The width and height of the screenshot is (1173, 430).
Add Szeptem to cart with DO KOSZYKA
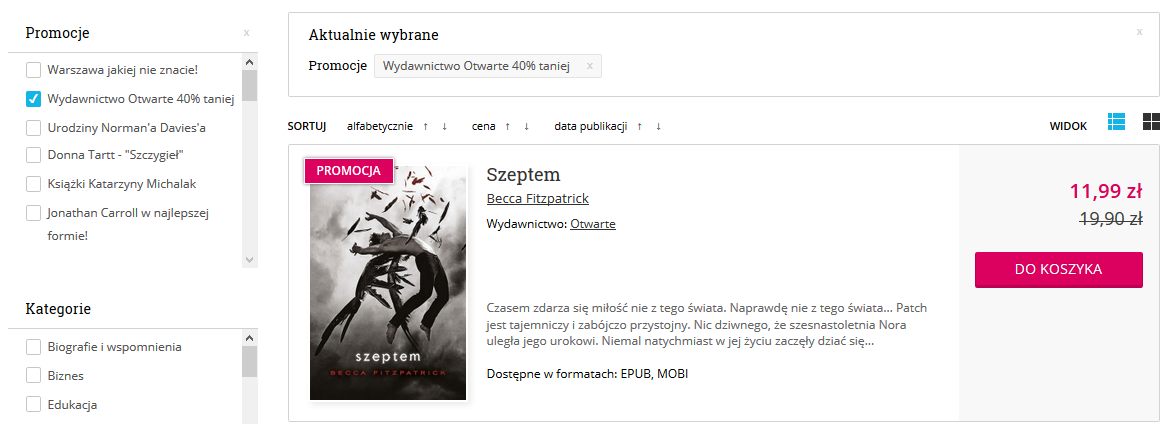tap(1059, 269)
